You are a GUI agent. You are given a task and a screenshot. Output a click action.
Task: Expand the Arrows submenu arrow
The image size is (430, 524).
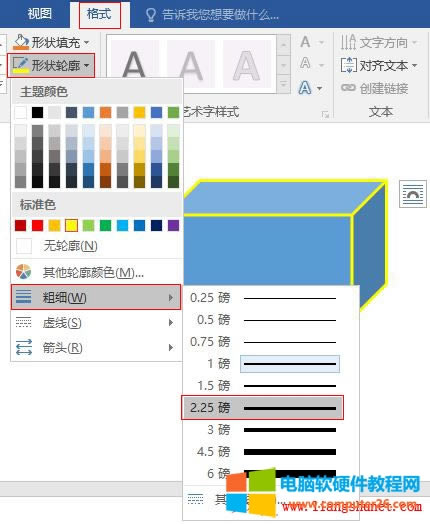(x=171, y=348)
